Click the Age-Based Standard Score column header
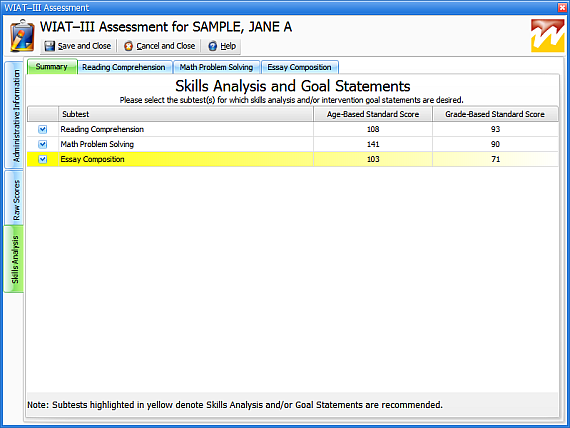 pos(373,114)
